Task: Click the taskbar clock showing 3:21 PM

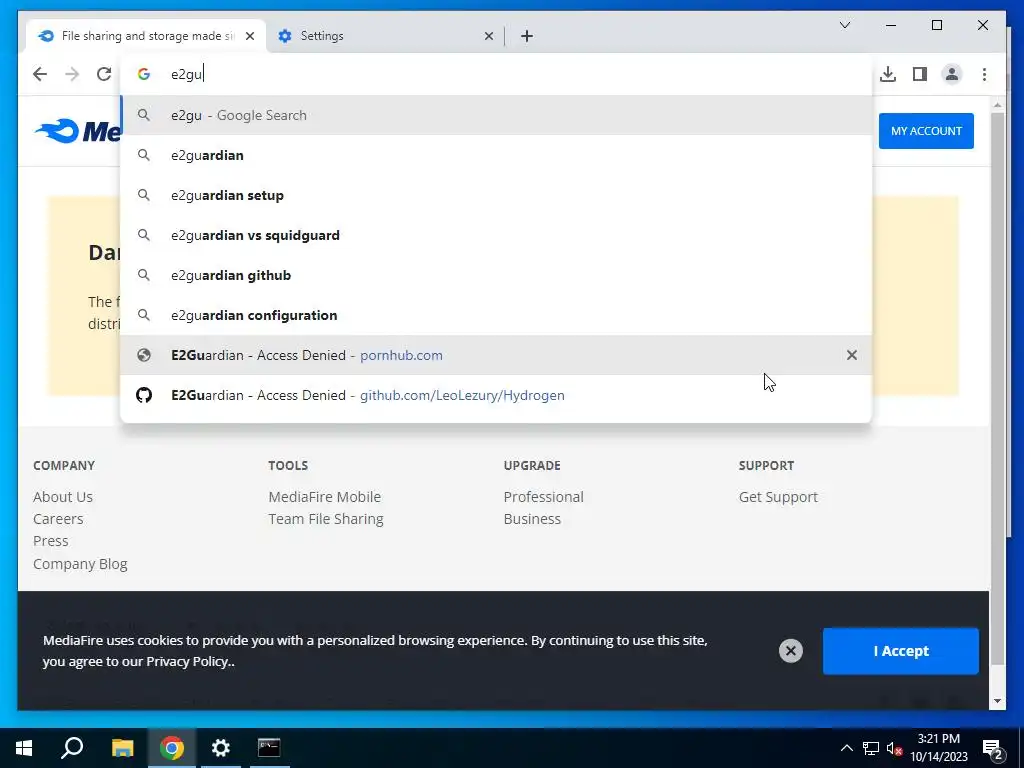Action: point(938,748)
